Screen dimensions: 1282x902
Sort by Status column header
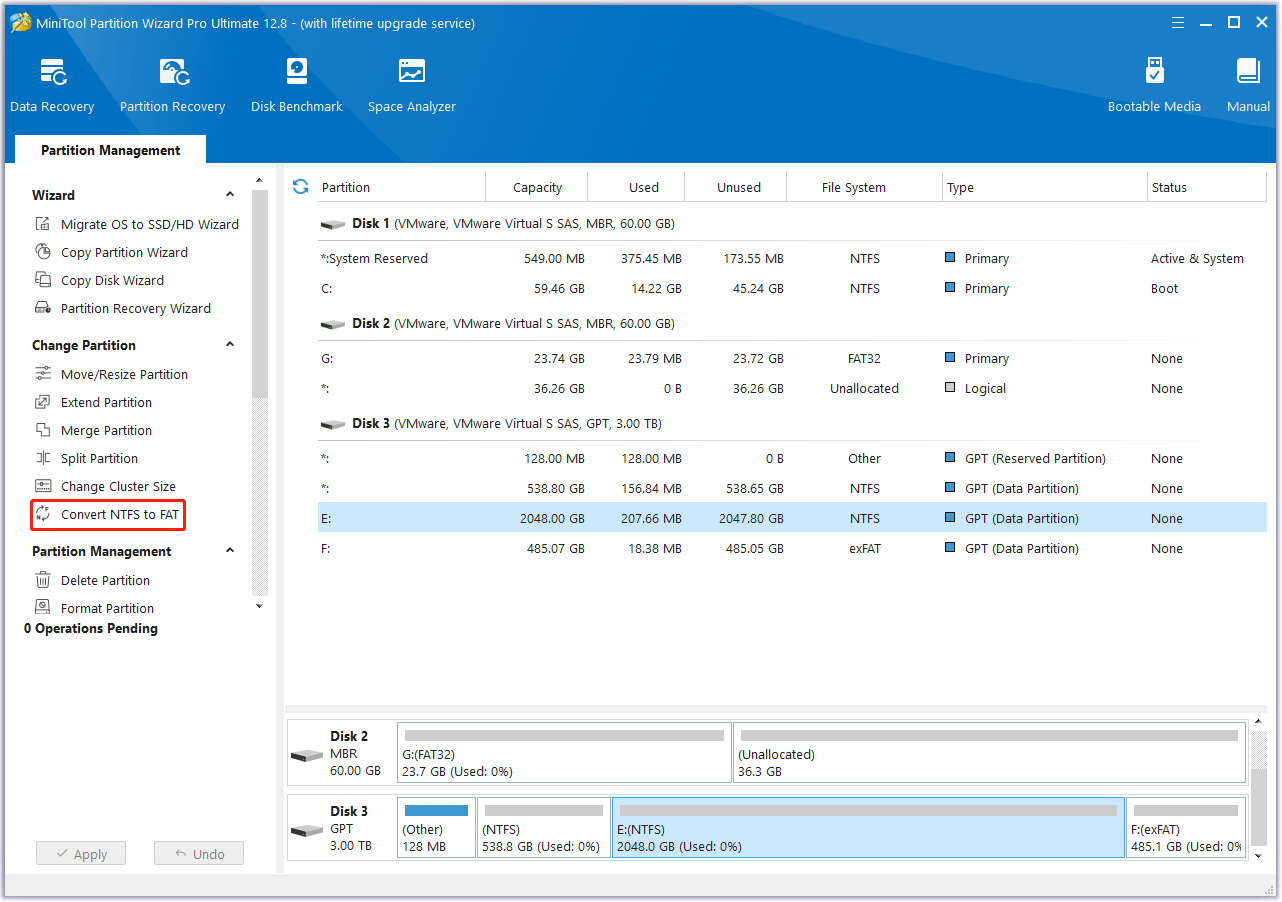click(1207, 187)
